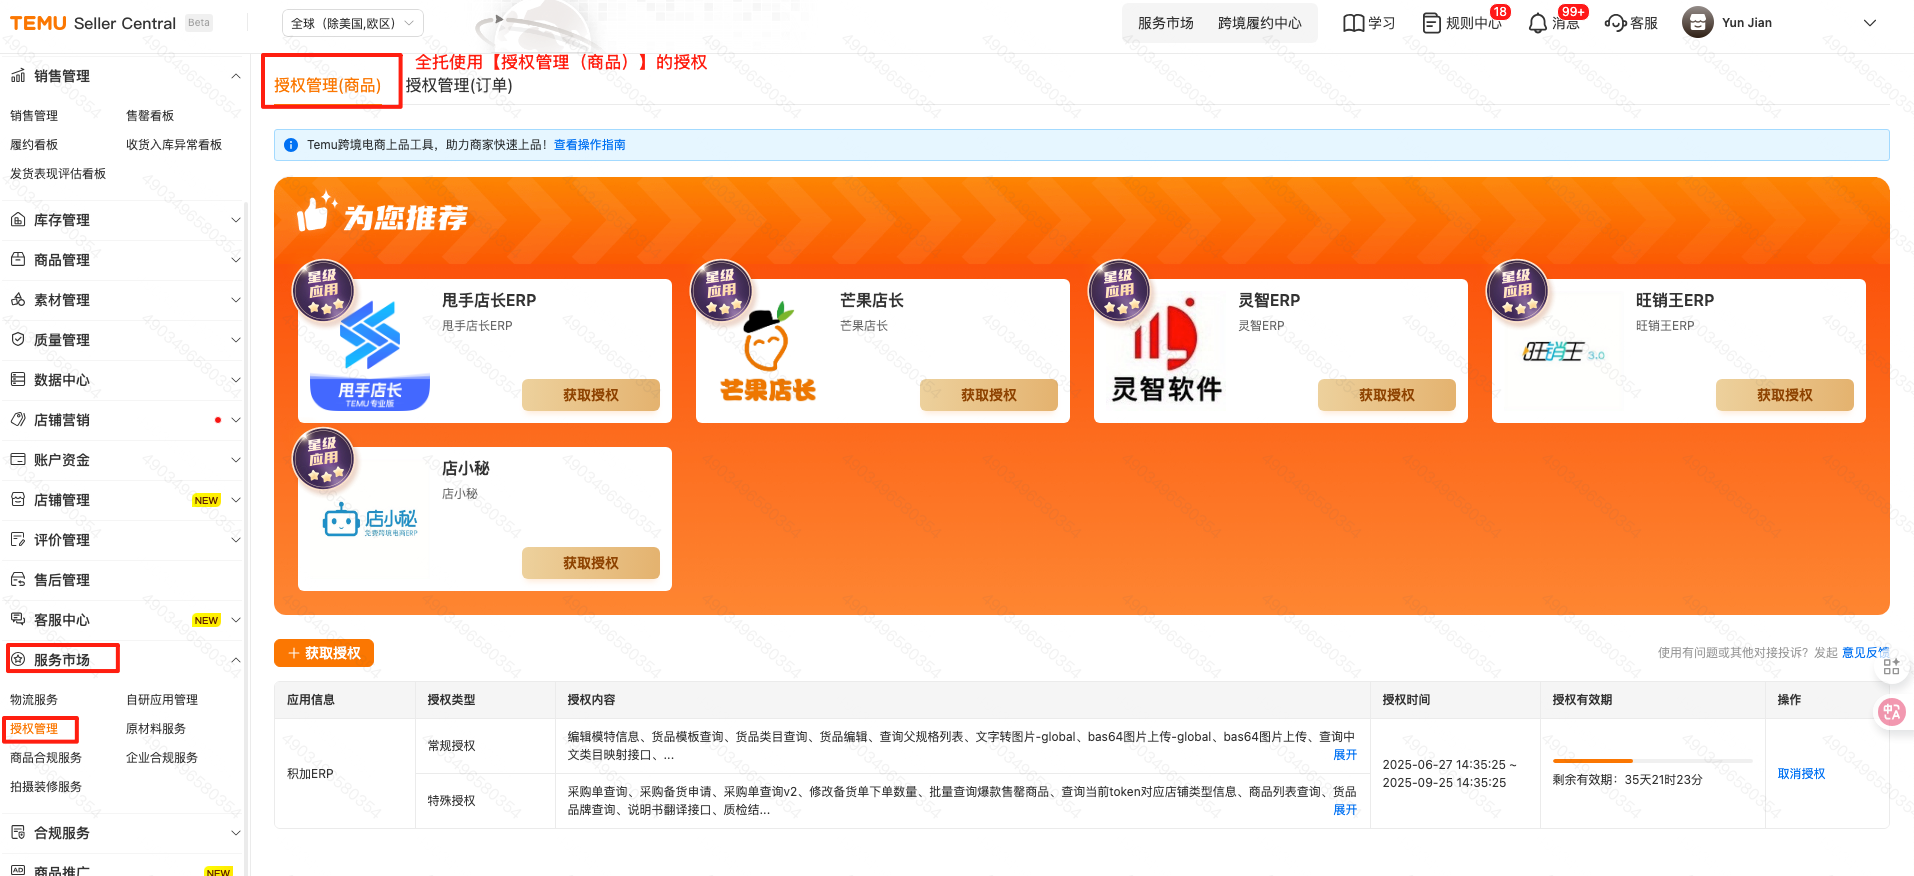The image size is (1914, 876).
Task: Click the 店铺管理 sidebar icon
Action: (18, 500)
